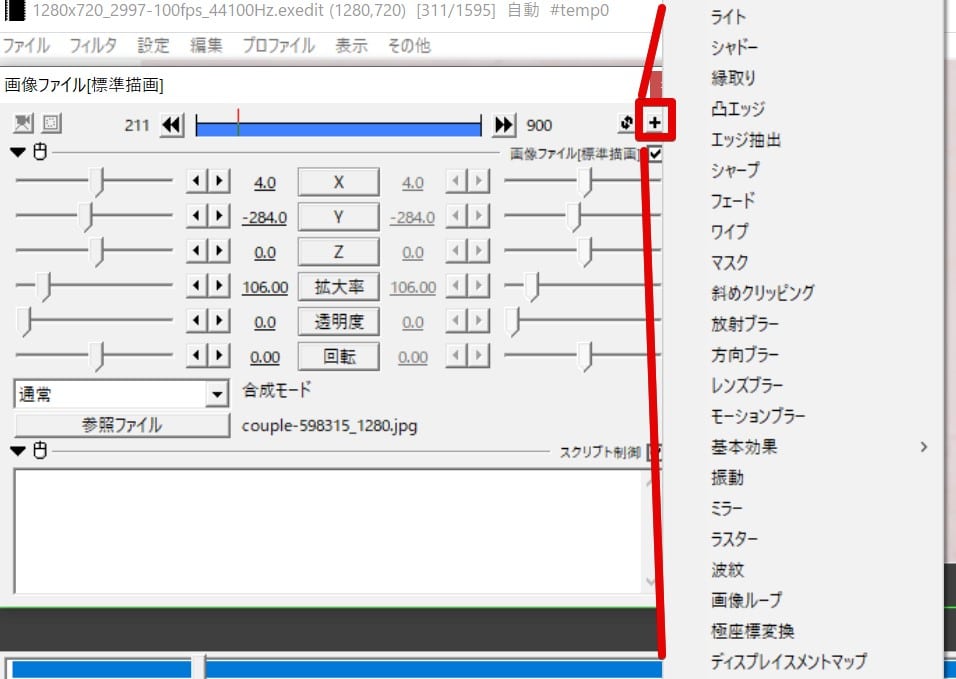This screenshot has width=956, height=679.
Task: Click the 透明度 parameter button
Action: tap(338, 321)
